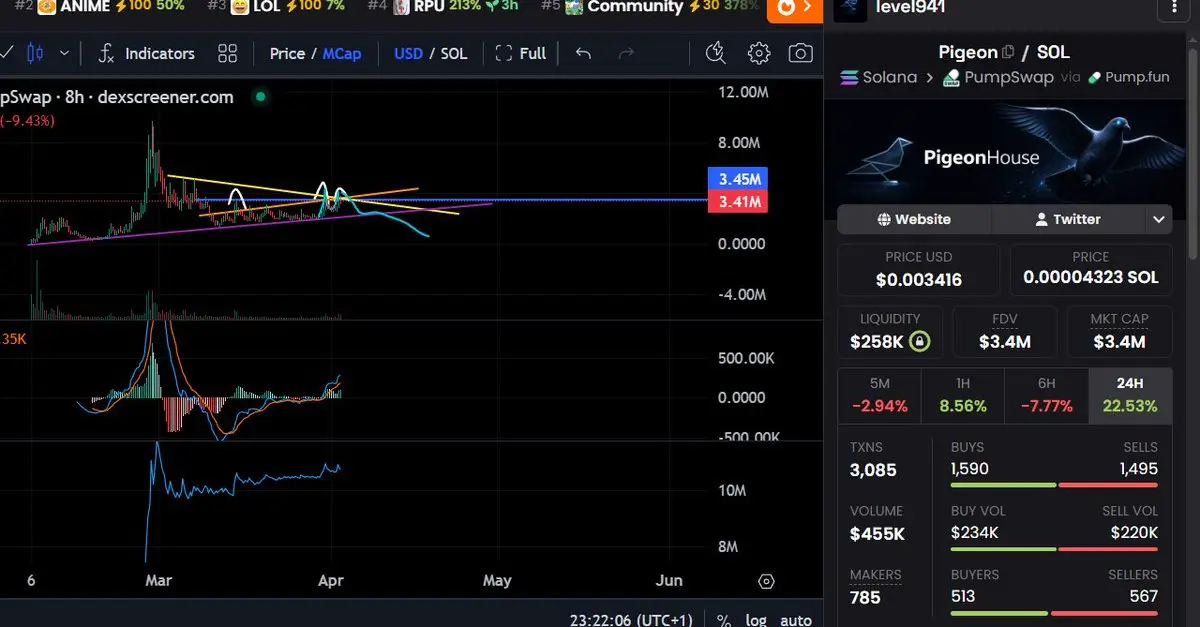Select SOL as chart currency
Screen dimensions: 1200x627
[454, 53]
